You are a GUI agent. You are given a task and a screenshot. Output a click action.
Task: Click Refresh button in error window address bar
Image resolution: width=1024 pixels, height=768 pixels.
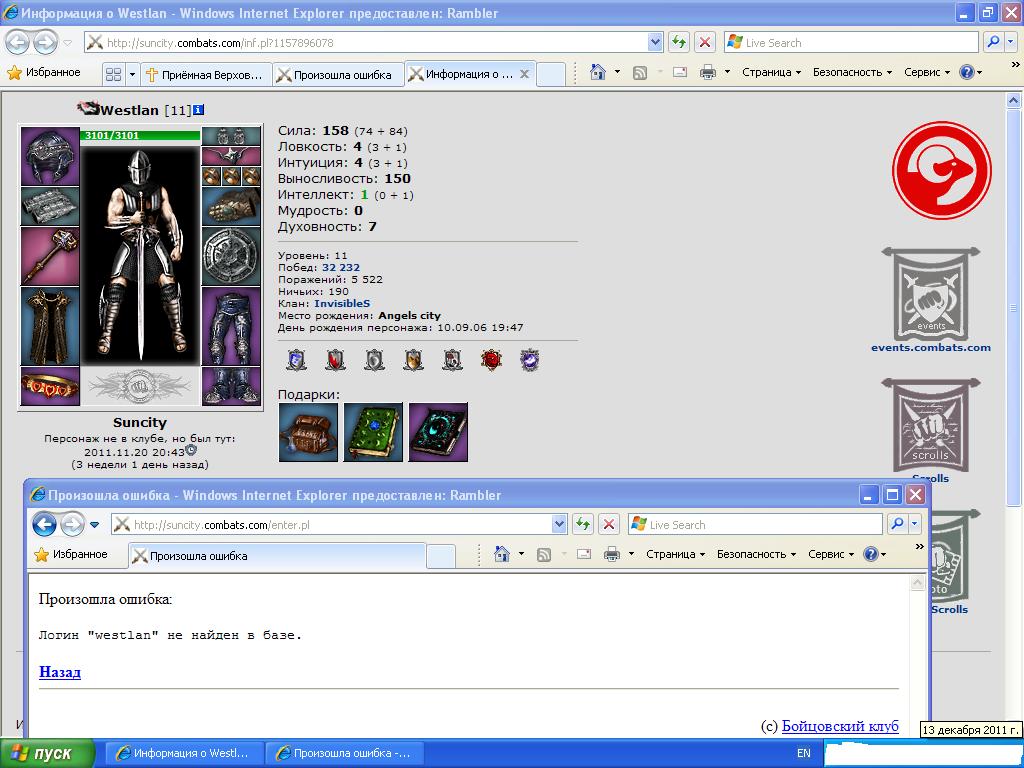tap(583, 524)
